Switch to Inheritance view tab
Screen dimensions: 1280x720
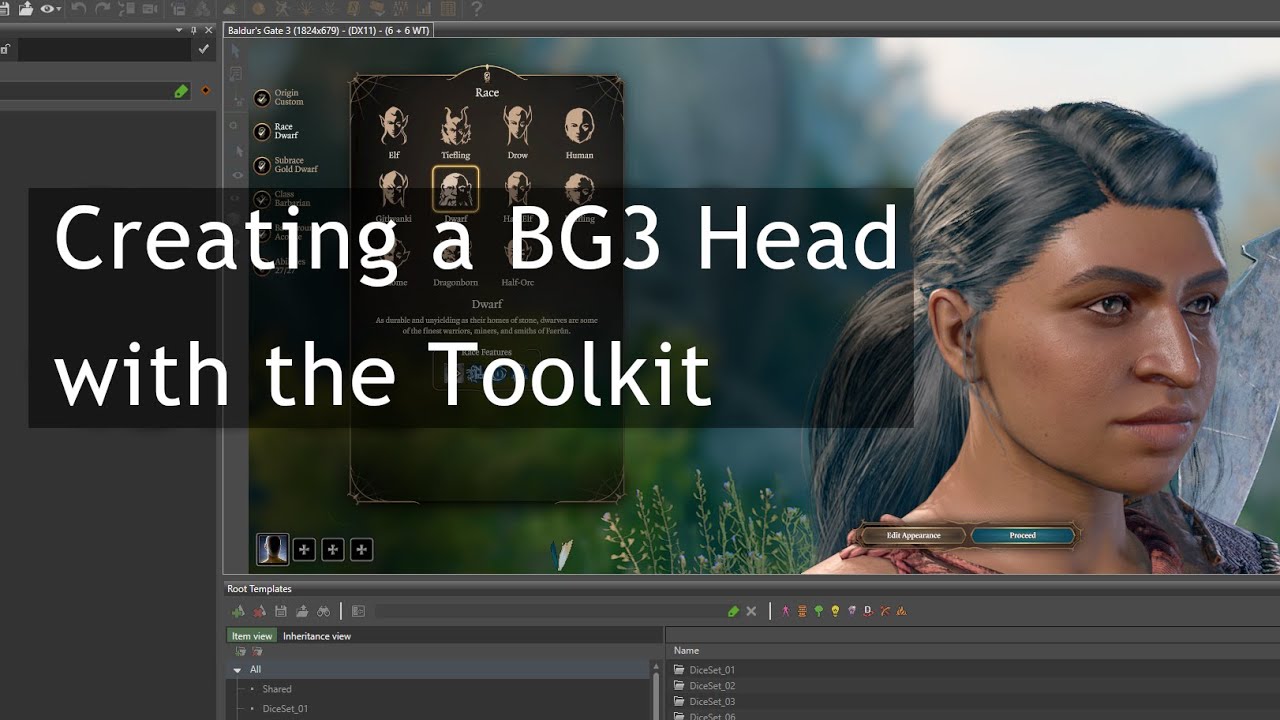[317, 636]
